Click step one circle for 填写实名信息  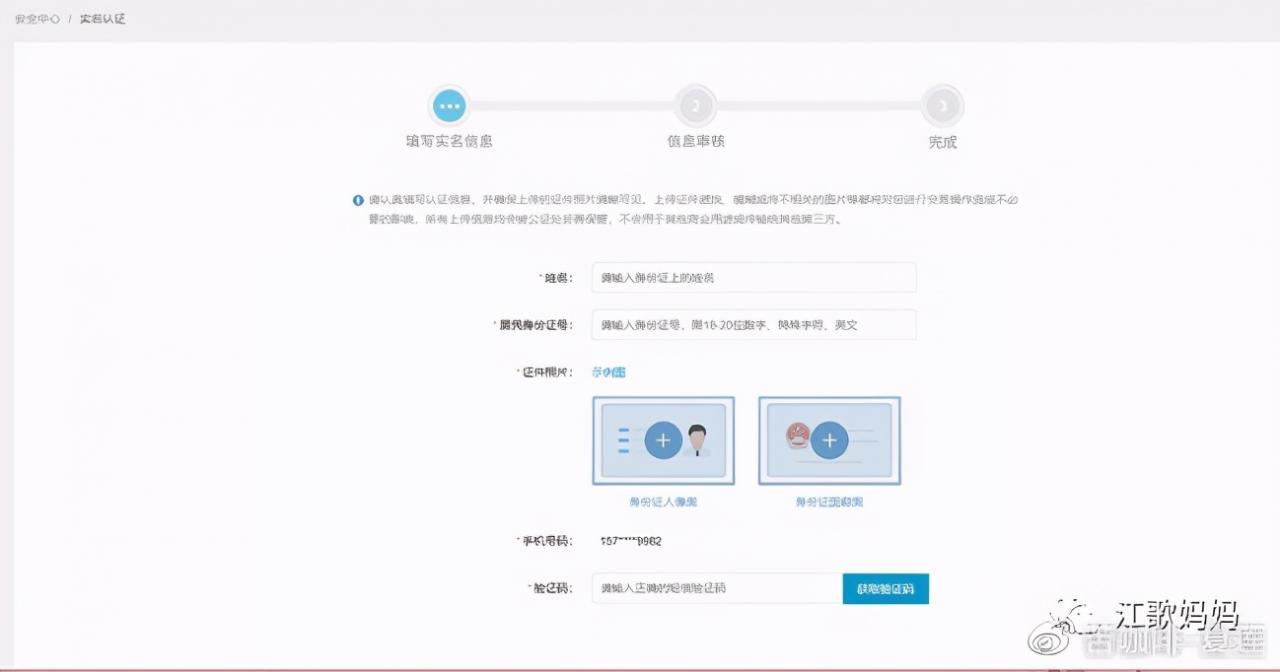pyautogui.click(x=448, y=105)
